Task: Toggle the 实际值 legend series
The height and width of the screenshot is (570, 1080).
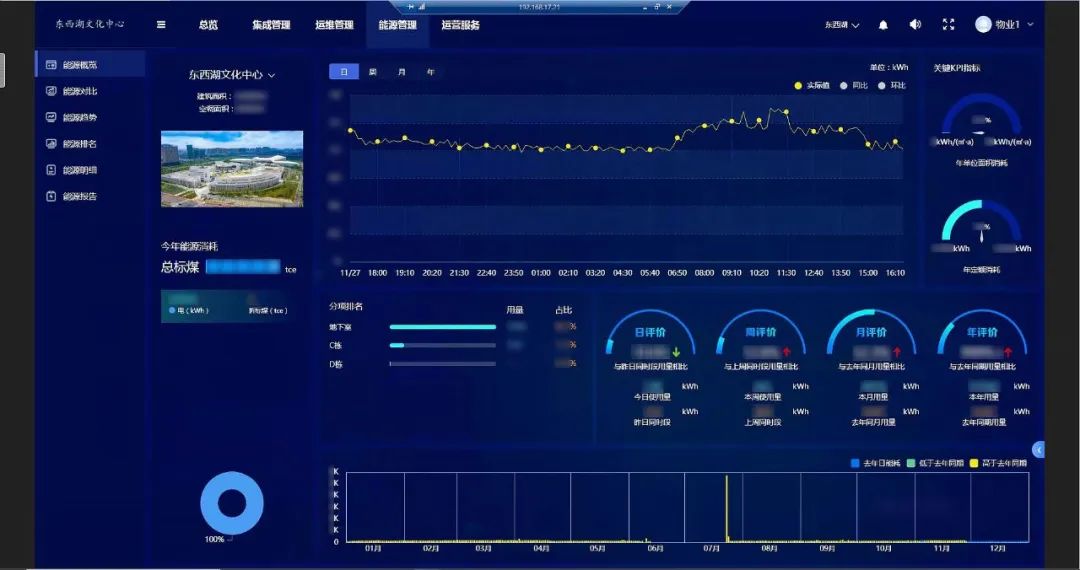Action: [798, 86]
